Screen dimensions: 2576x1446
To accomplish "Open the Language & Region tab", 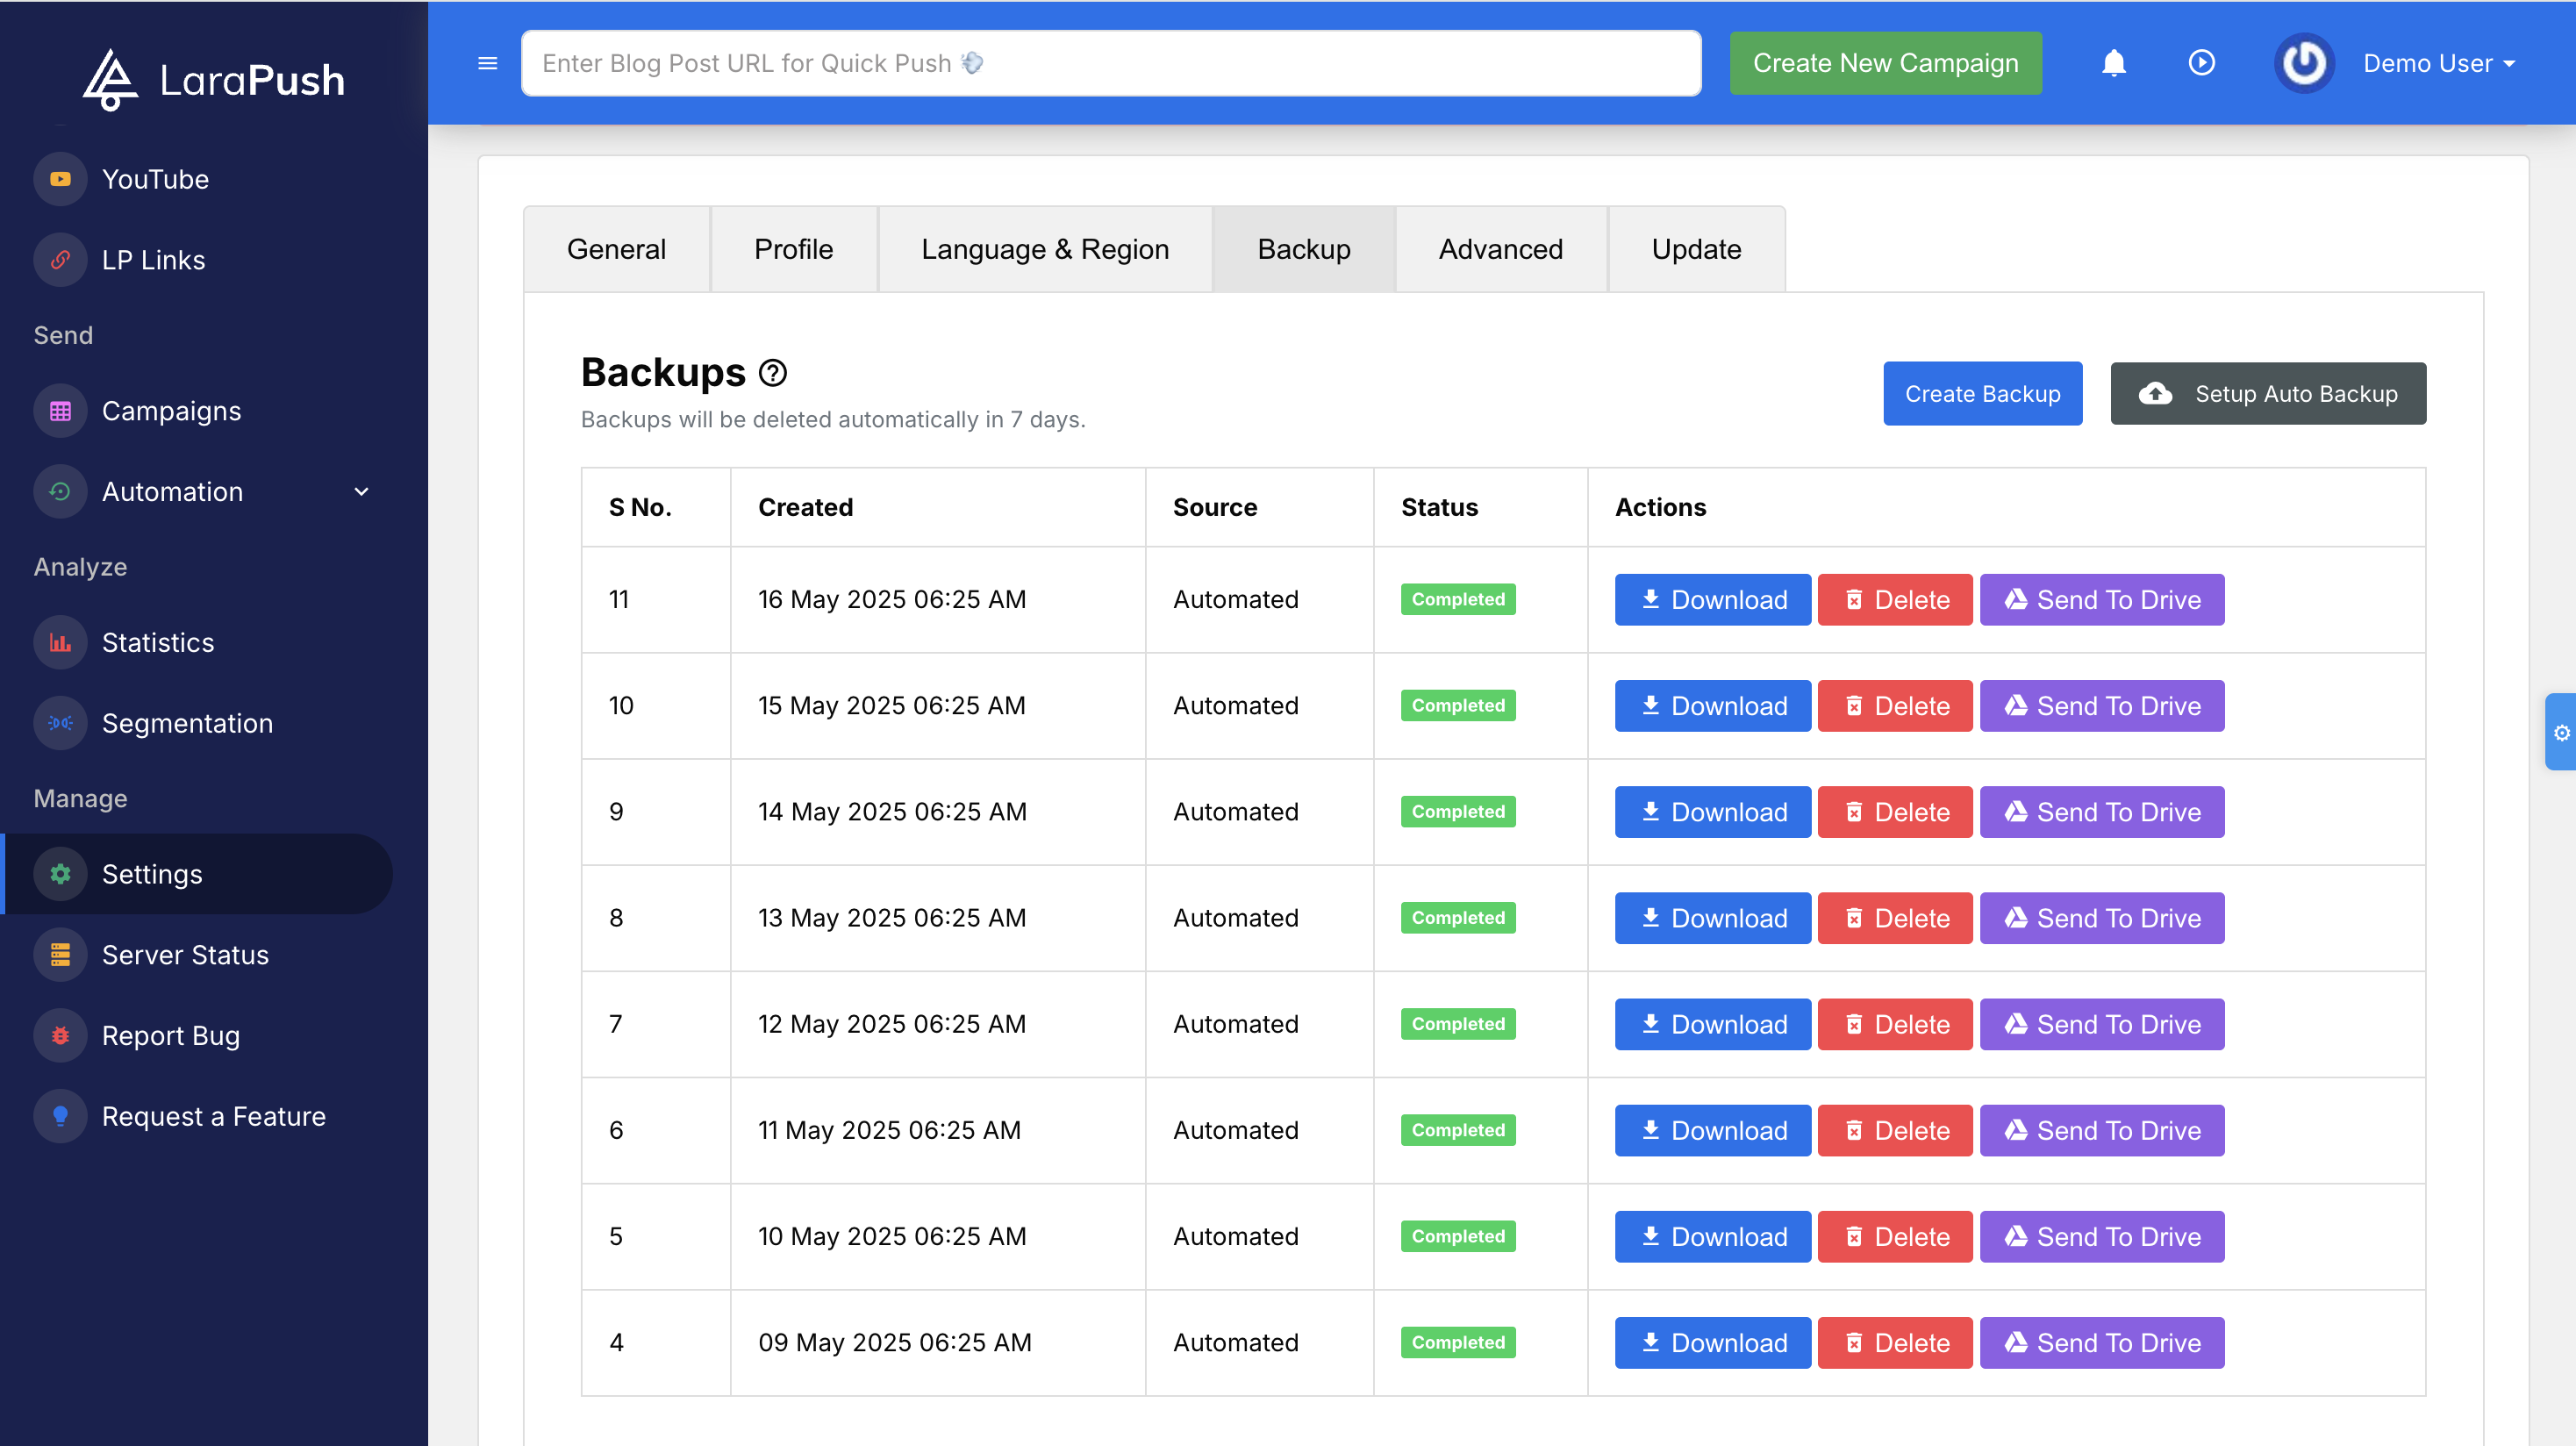I will 1045,249.
